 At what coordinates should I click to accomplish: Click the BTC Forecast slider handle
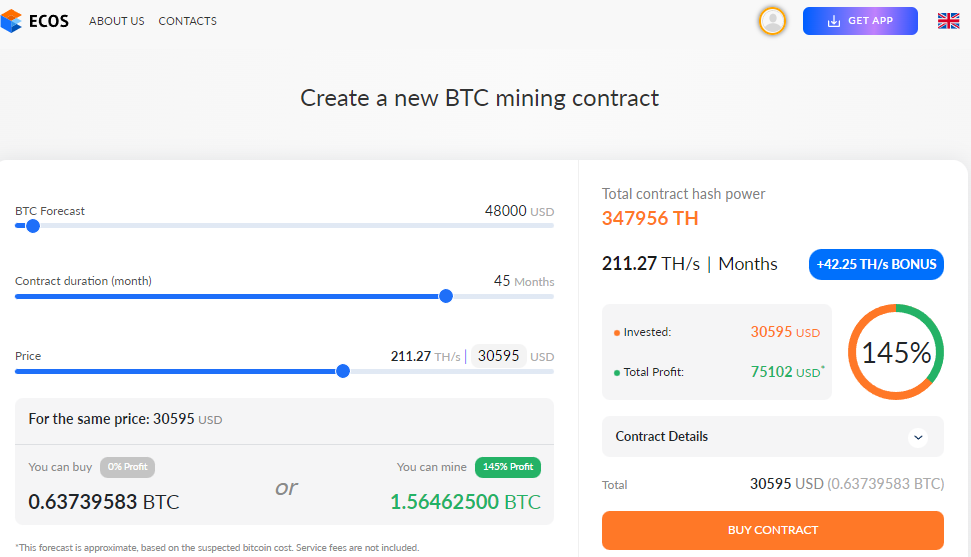coord(33,226)
